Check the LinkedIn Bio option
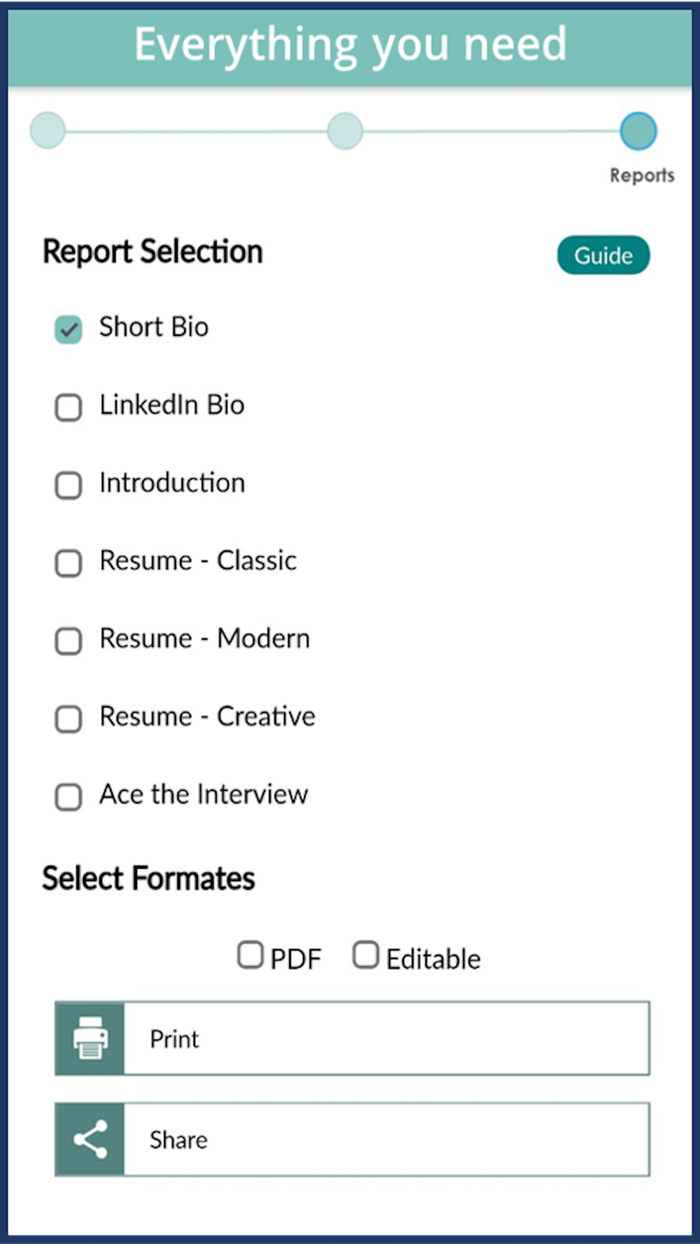The image size is (700, 1244). coord(68,407)
